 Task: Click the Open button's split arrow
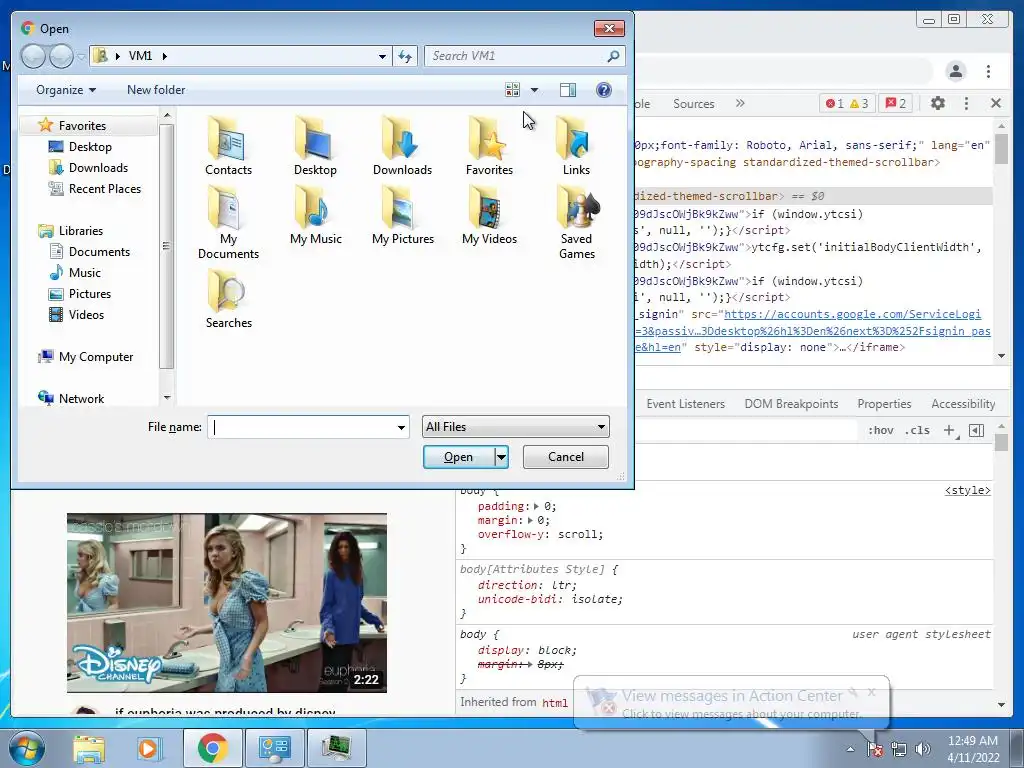[502, 457]
